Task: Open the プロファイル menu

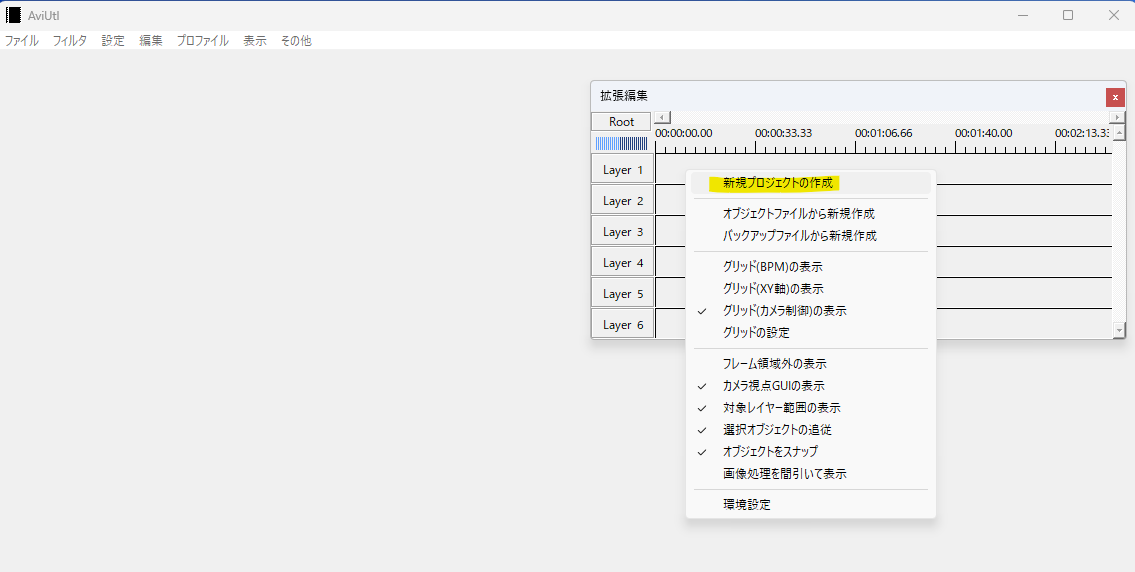Action: [203, 41]
